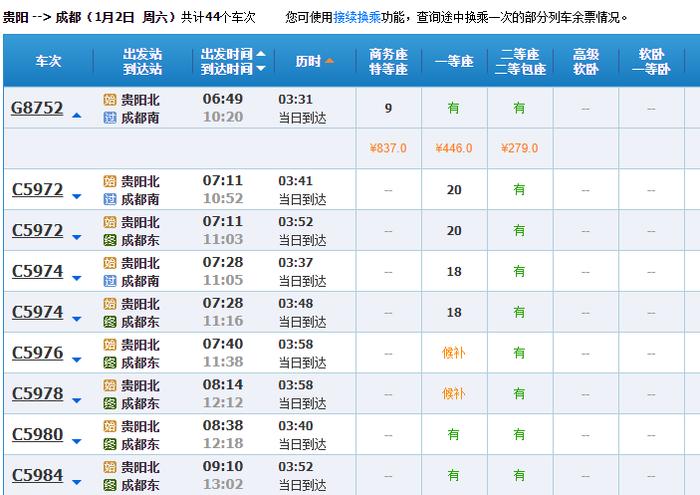The height and width of the screenshot is (495, 700).
Task: Click departure time 08:14 in C5978 row
Action: 223,384
